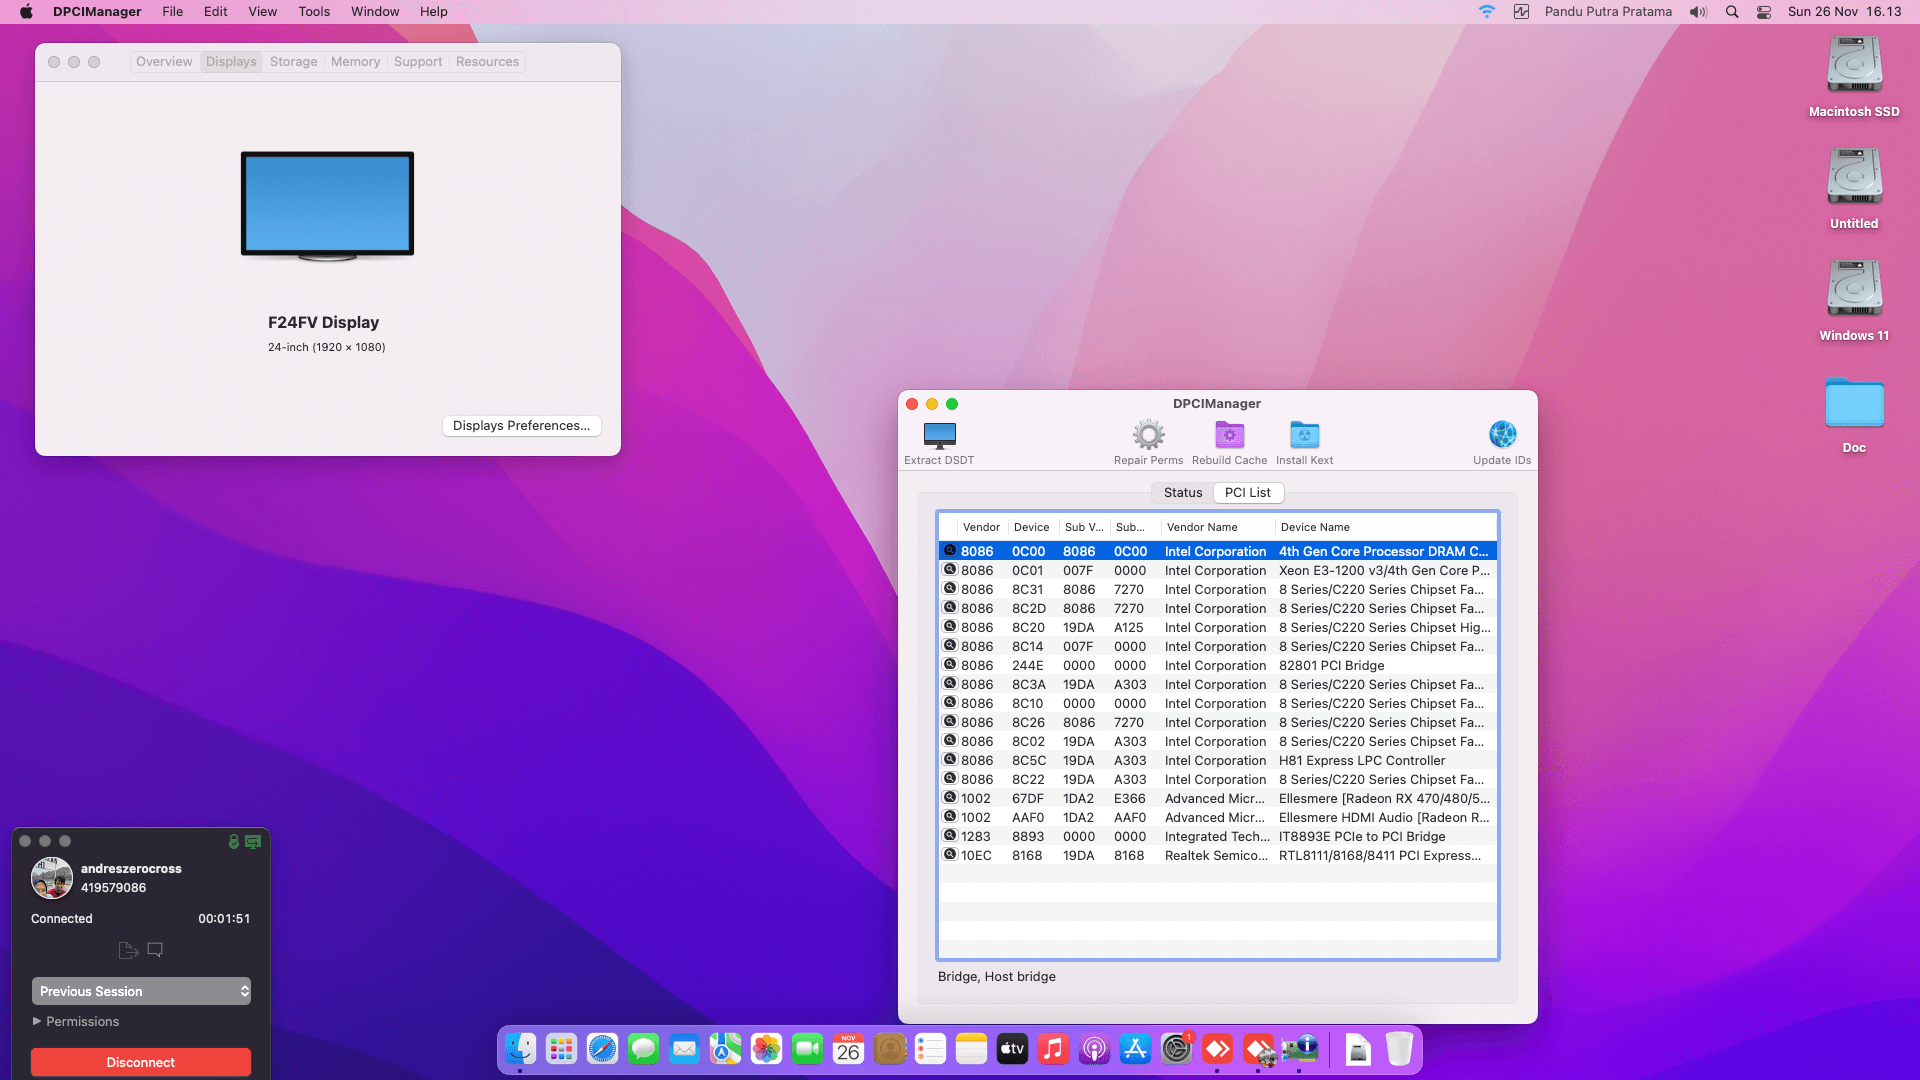
Task: Open the Storage tab
Action: tap(293, 61)
